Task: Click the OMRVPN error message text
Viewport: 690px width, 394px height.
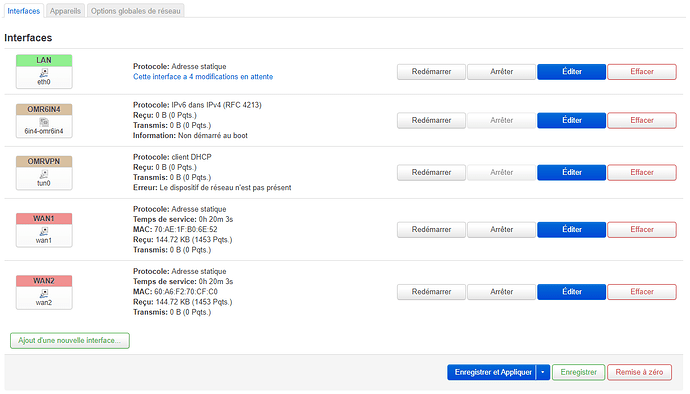Action: (x=225, y=188)
